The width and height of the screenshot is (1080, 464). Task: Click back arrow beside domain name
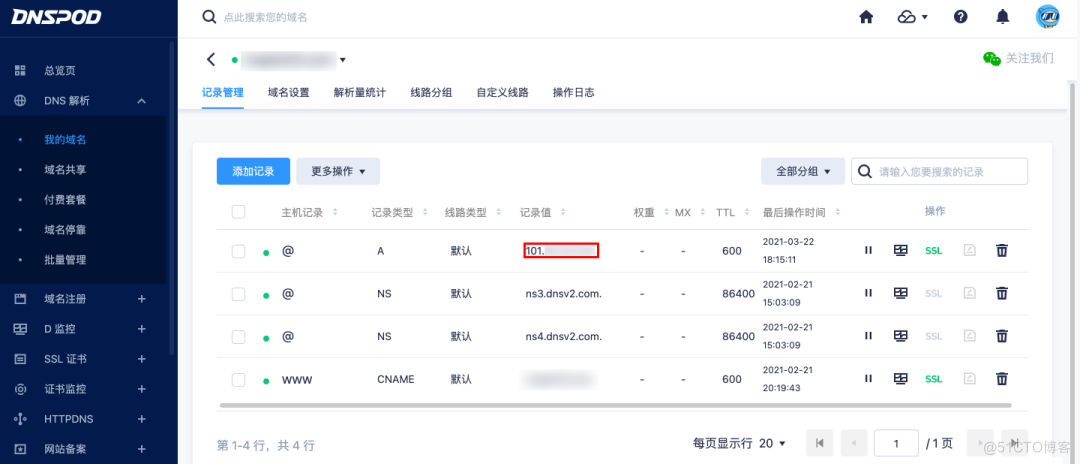click(x=211, y=59)
